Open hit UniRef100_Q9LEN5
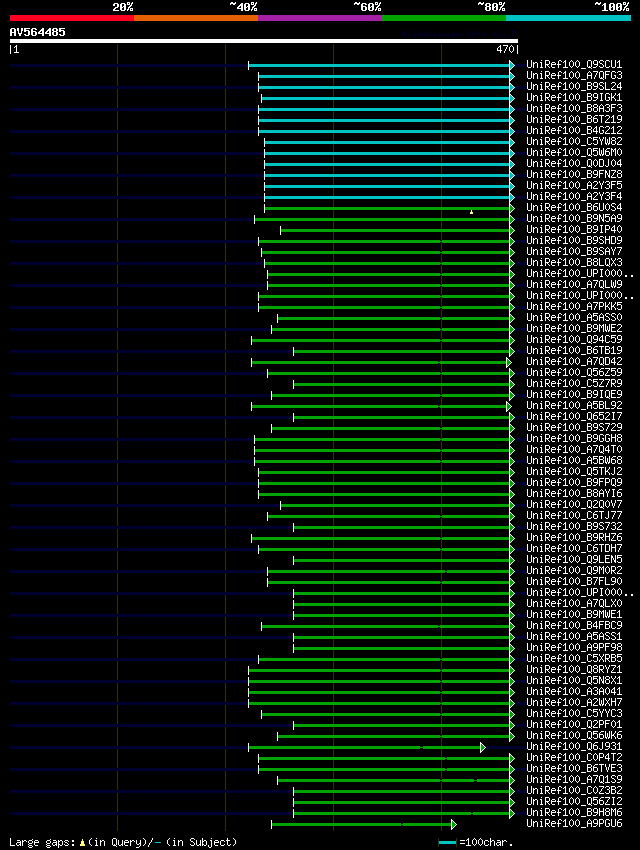 point(574,559)
